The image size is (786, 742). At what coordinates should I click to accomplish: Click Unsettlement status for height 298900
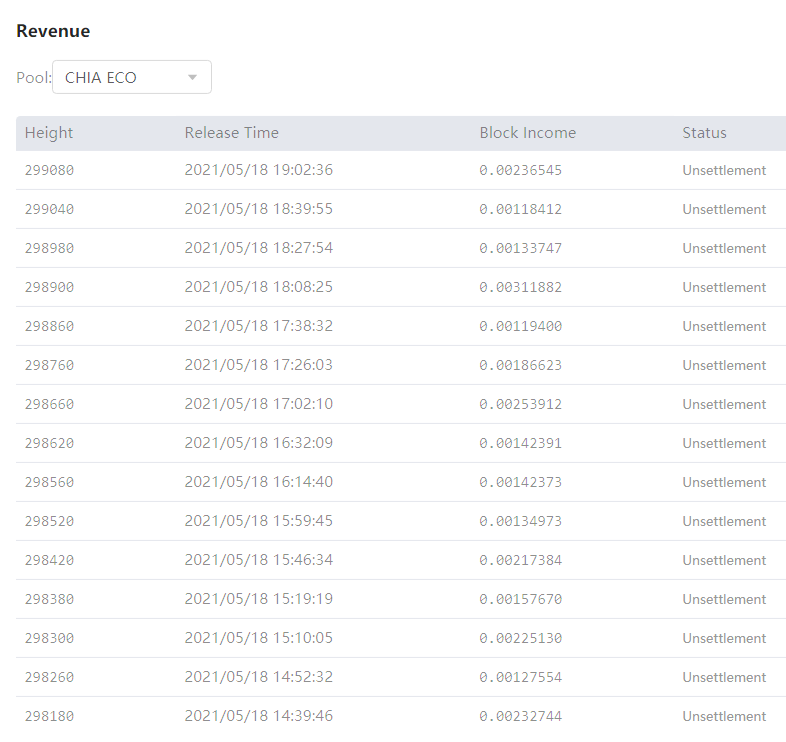[724, 287]
